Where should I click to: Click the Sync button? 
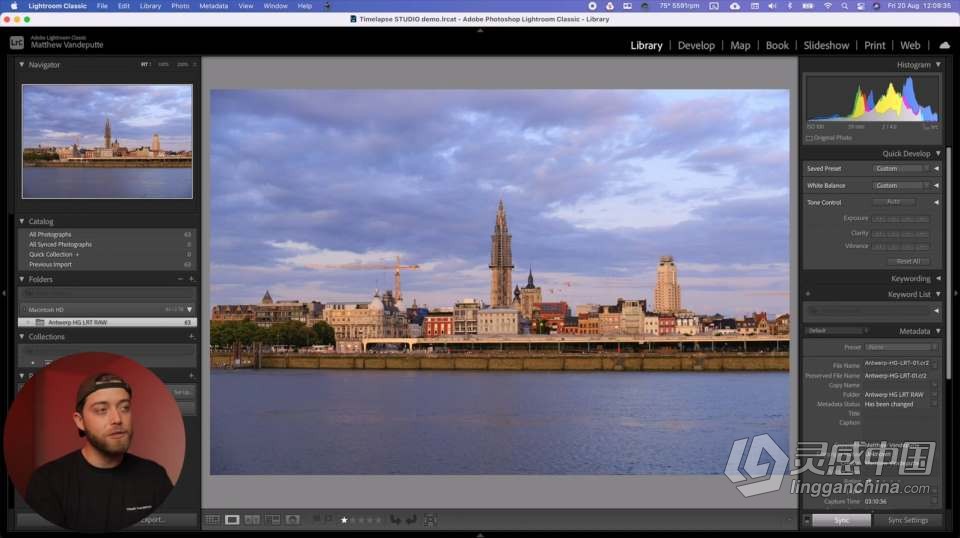tap(842, 520)
